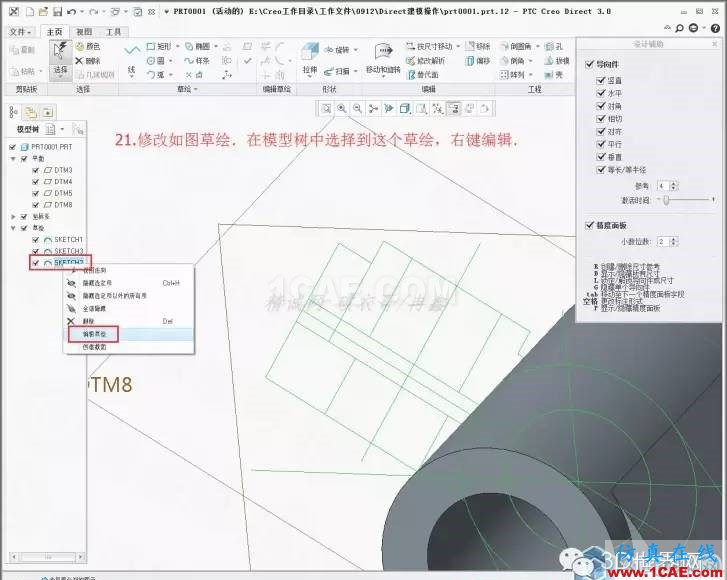Screen dimensions: 727x580
Task: Choose the Ctrl+H hide entry in context menu
Action: click(129, 283)
